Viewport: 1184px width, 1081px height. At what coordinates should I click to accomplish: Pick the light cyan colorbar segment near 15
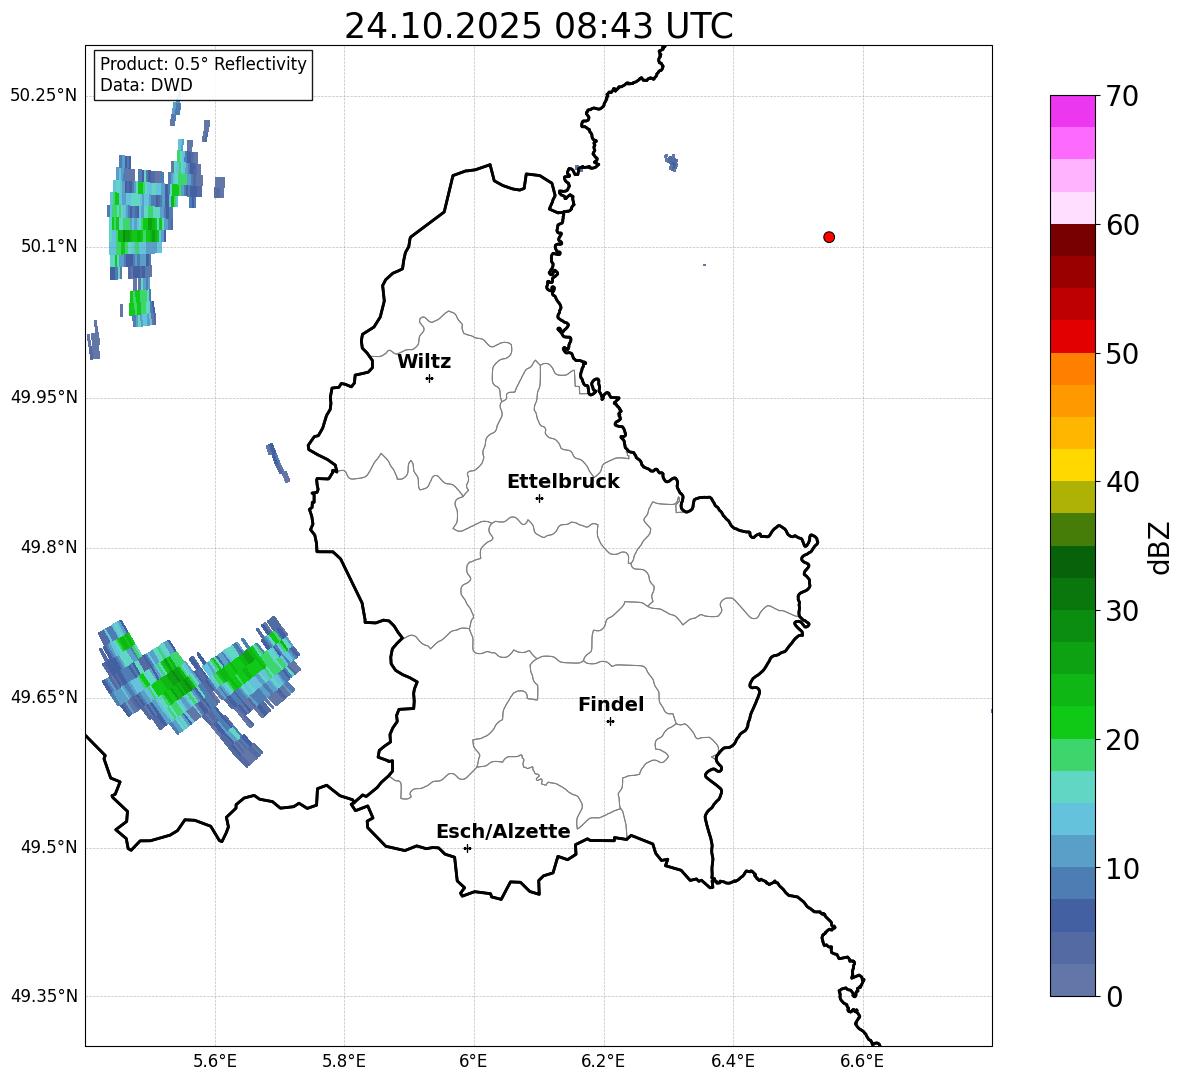click(1072, 787)
